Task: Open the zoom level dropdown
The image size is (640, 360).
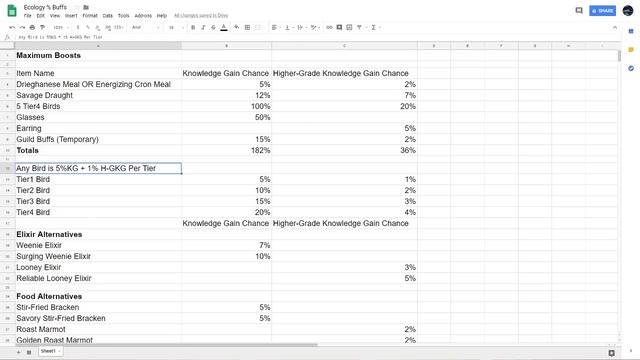Action: click(x=60, y=27)
